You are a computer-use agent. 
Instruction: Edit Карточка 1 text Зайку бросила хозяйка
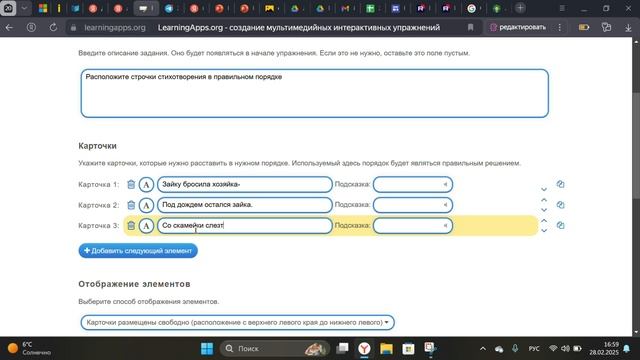244,184
